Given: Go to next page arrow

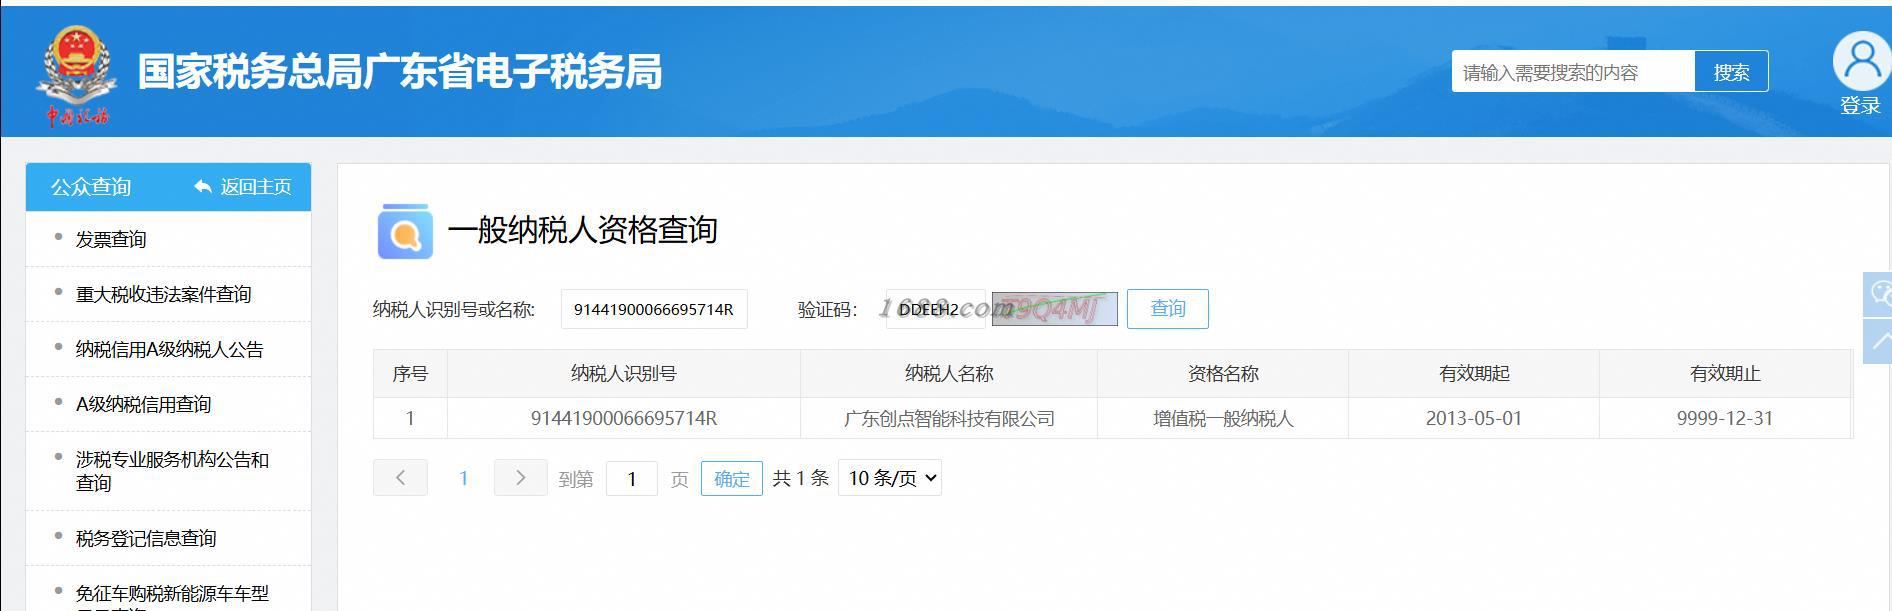Looking at the screenshot, I should point(520,478).
